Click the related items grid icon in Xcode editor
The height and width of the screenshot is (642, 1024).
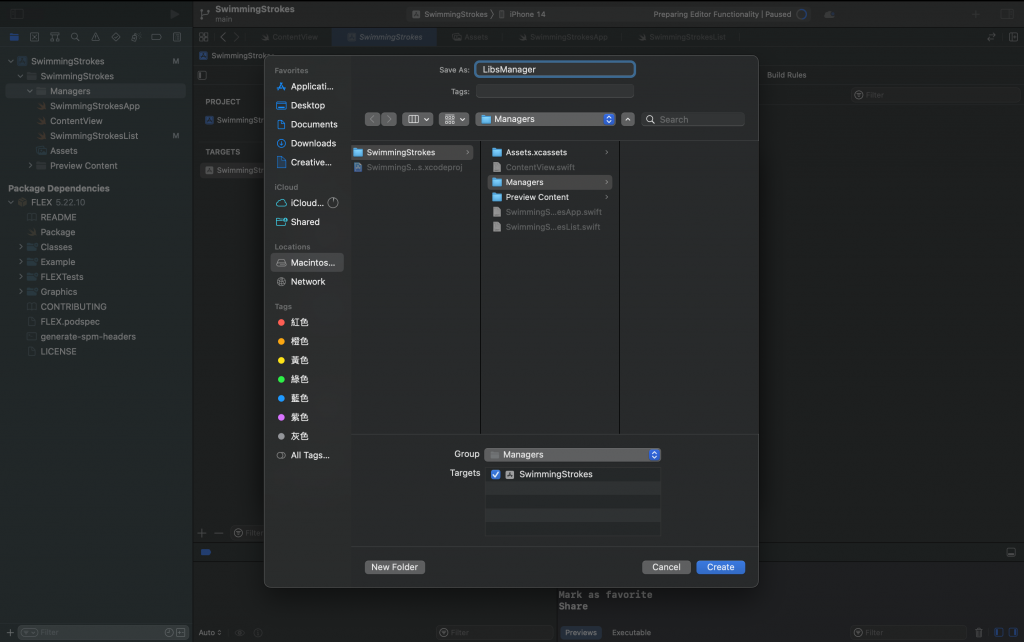click(x=204, y=37)
